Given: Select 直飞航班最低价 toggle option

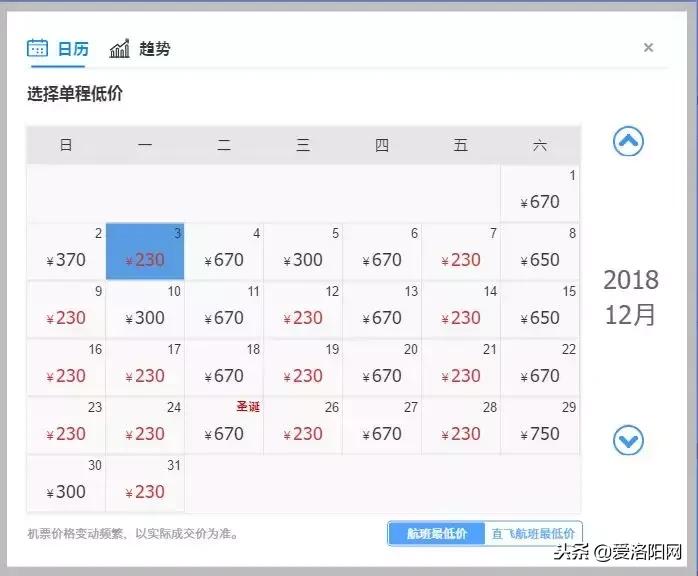Looking at the screenshot, I should click(533, 533).
